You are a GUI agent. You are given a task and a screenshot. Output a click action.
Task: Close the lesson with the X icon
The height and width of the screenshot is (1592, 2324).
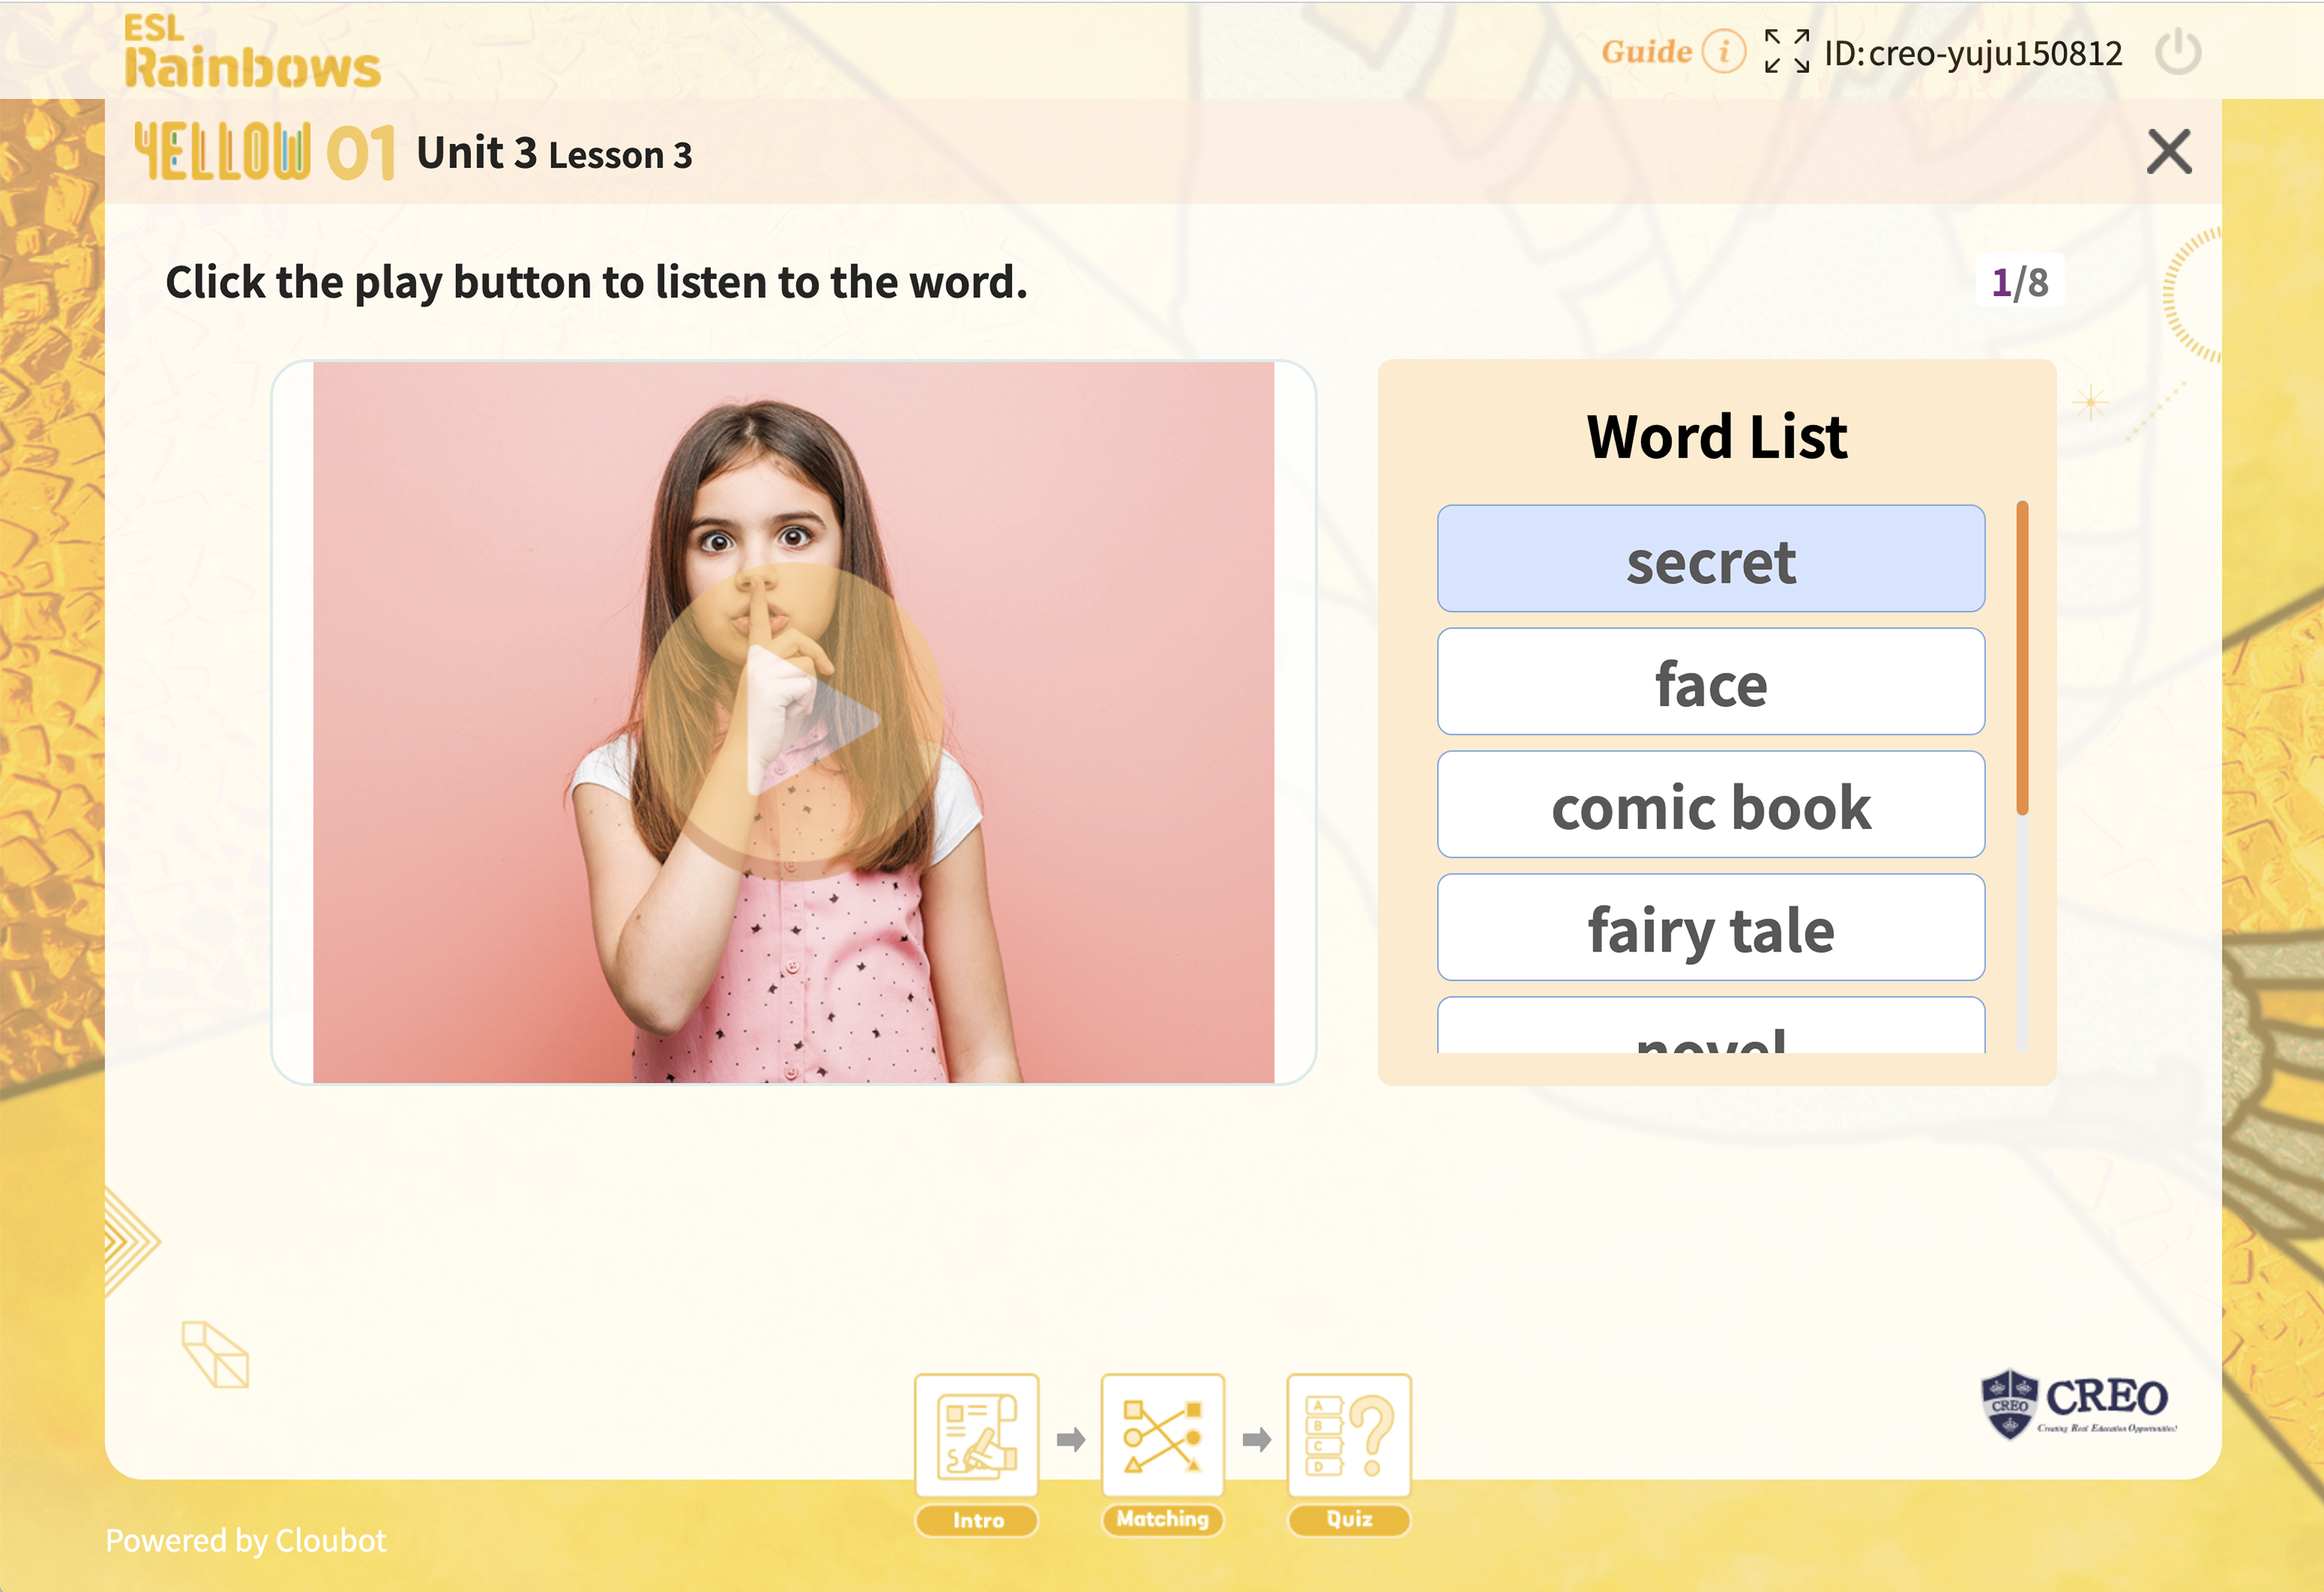[2168, 152]
